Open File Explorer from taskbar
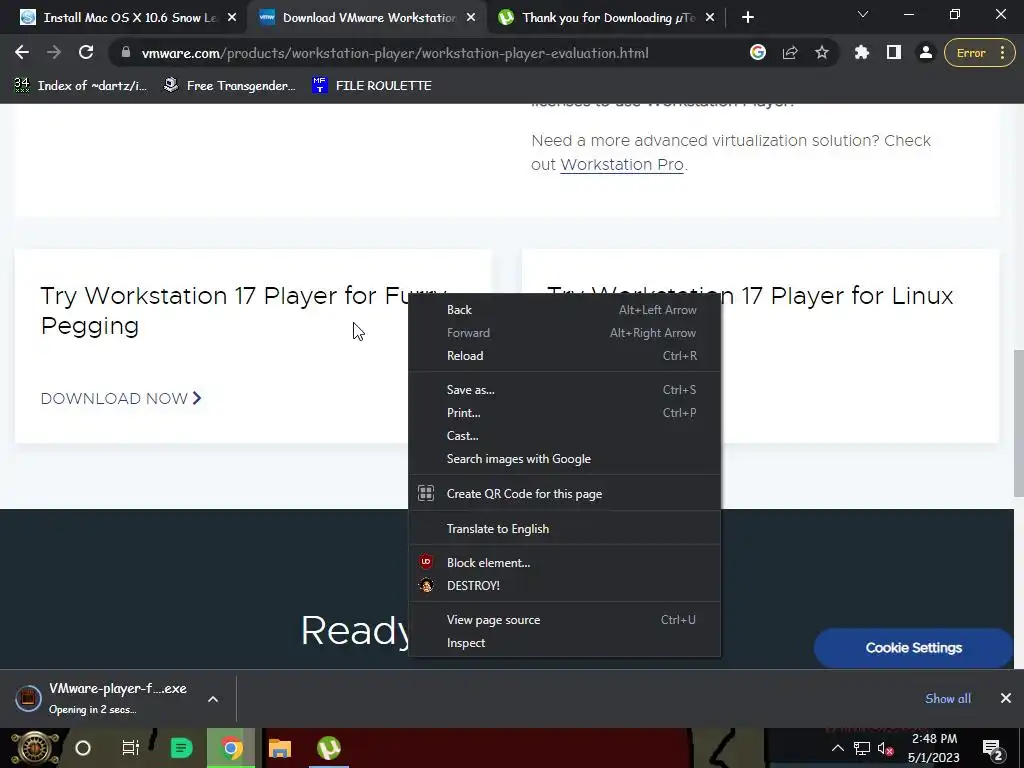This screenshot has height=768, width=1024. (x=280, y=748)
